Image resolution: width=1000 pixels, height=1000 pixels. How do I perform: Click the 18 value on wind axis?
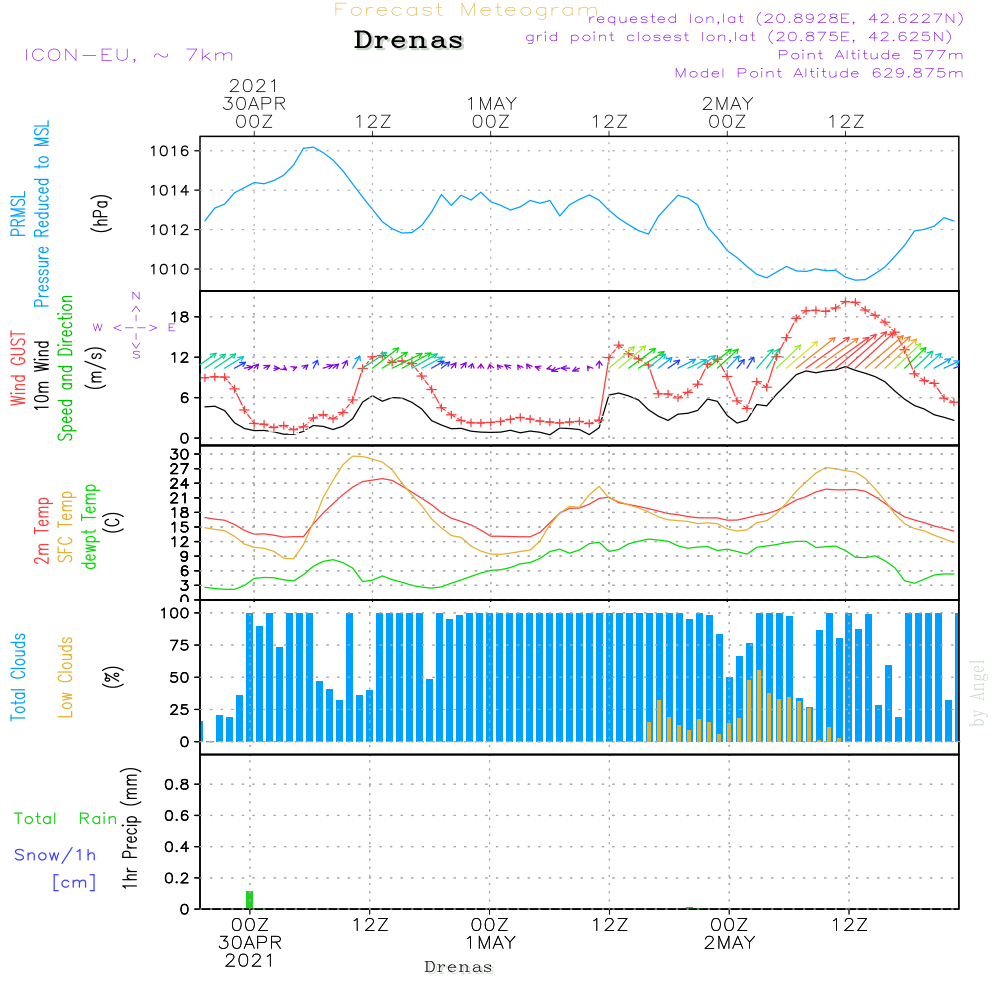[x=180, y=317]
